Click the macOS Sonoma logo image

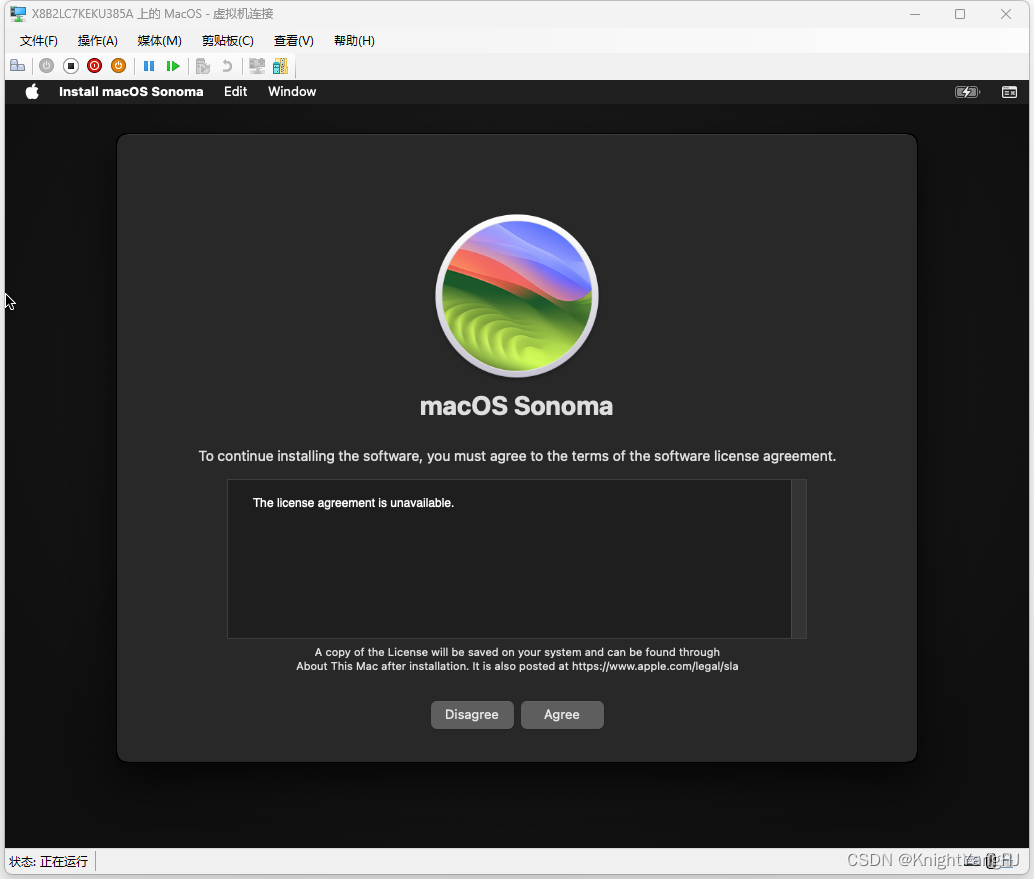[x=517, y=296]
